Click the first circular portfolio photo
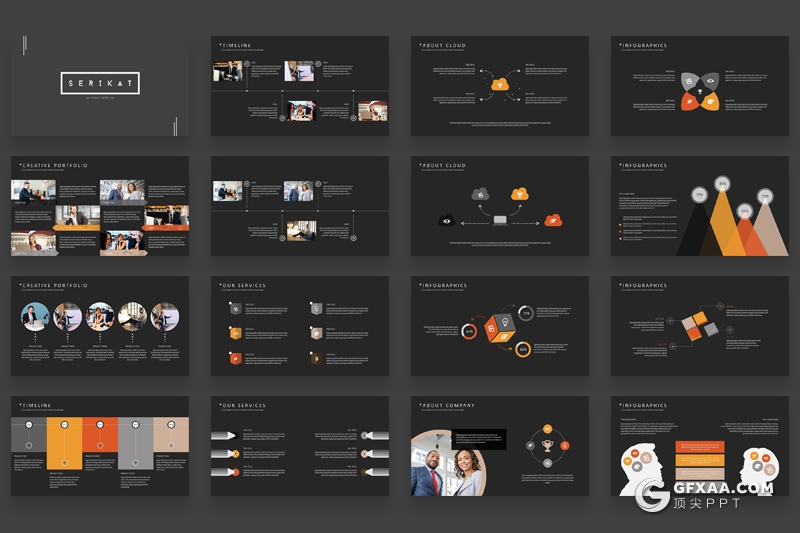Screen dimensions: 800x533 (x=35, y=316)
